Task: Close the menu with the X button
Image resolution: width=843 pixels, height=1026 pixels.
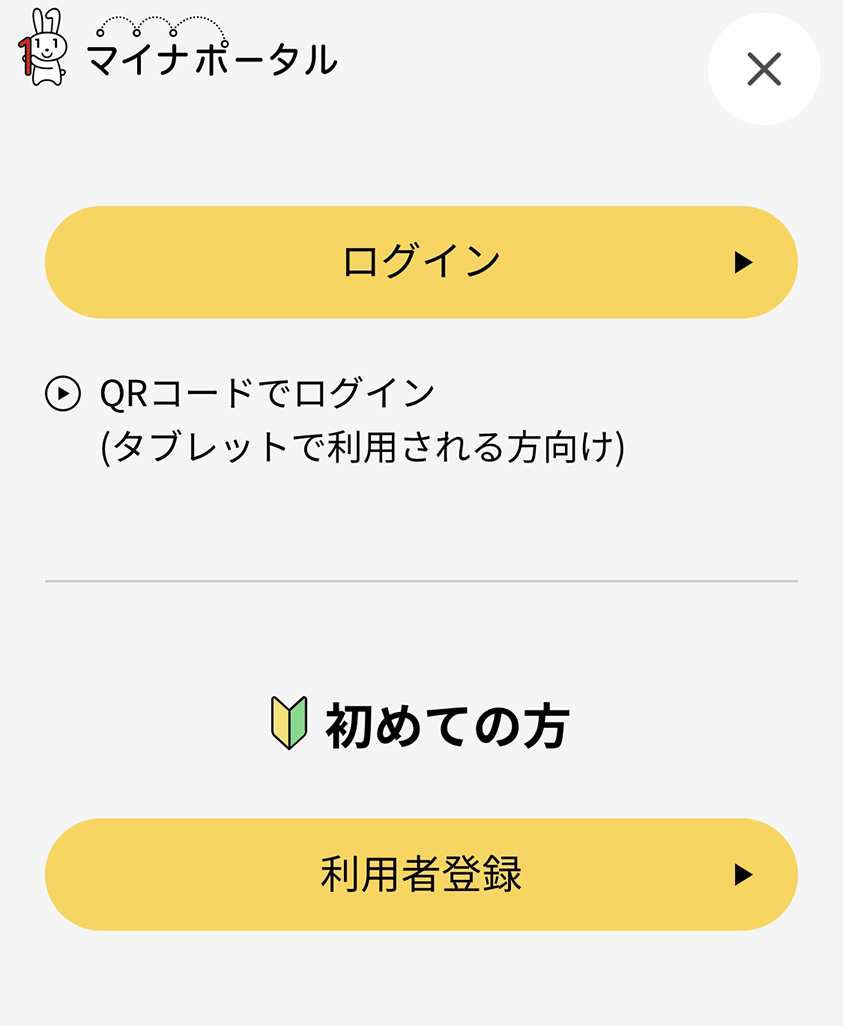Action: coord(764,69)
